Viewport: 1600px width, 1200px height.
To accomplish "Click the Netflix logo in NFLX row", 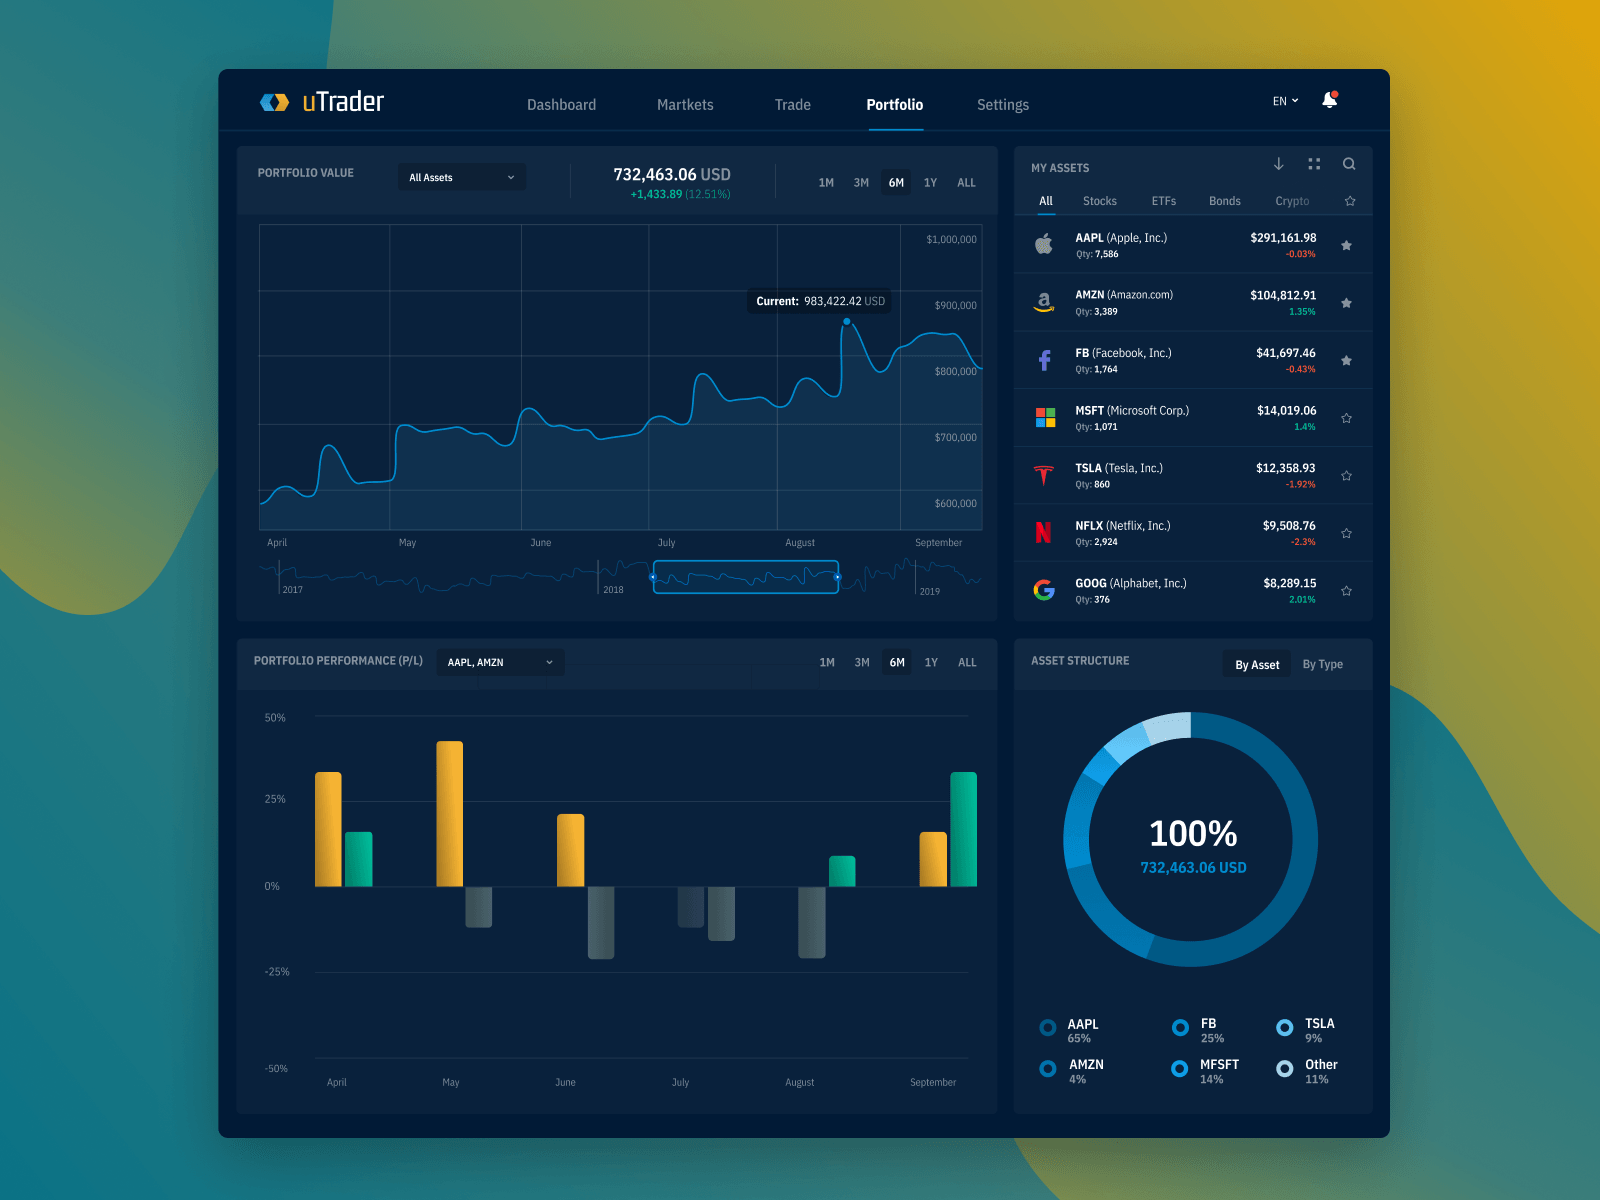I will point(1043,533).
